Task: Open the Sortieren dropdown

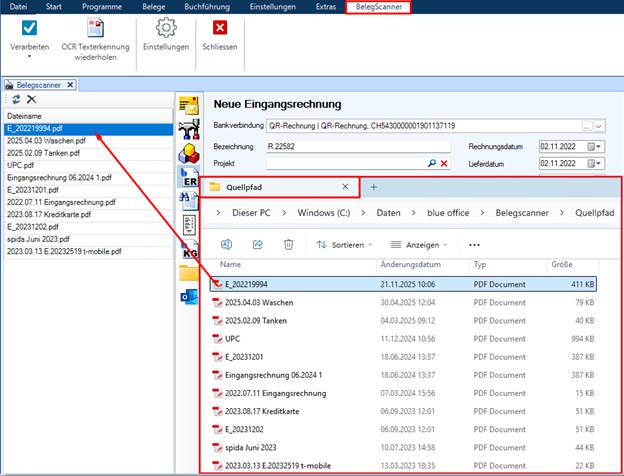Action: 344,245
